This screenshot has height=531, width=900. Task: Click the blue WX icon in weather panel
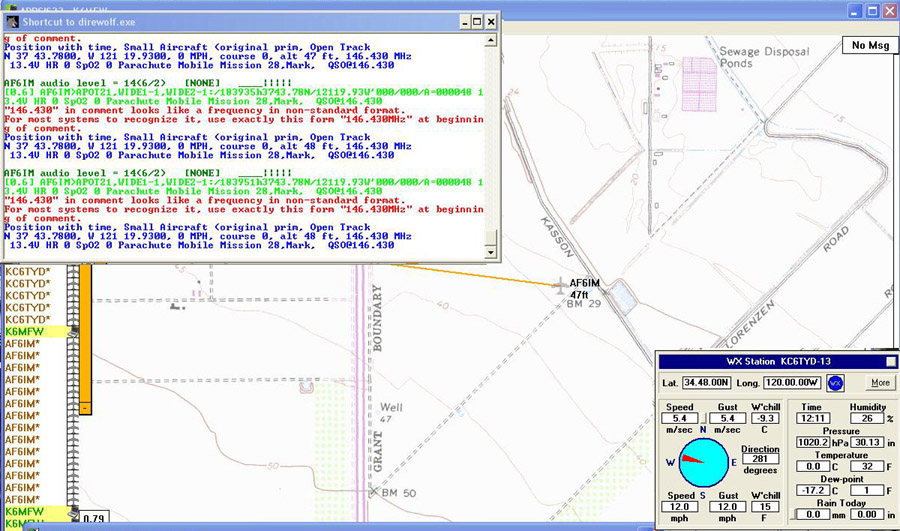point(836,383)
